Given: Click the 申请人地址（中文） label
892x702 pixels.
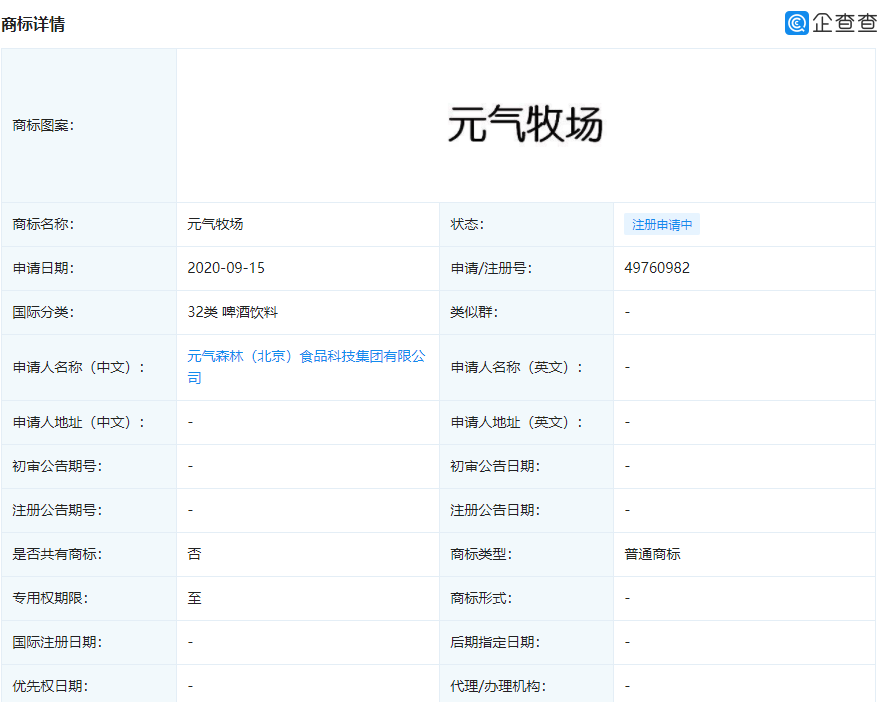Looking at the screenshot, I should tap(79, 422).
